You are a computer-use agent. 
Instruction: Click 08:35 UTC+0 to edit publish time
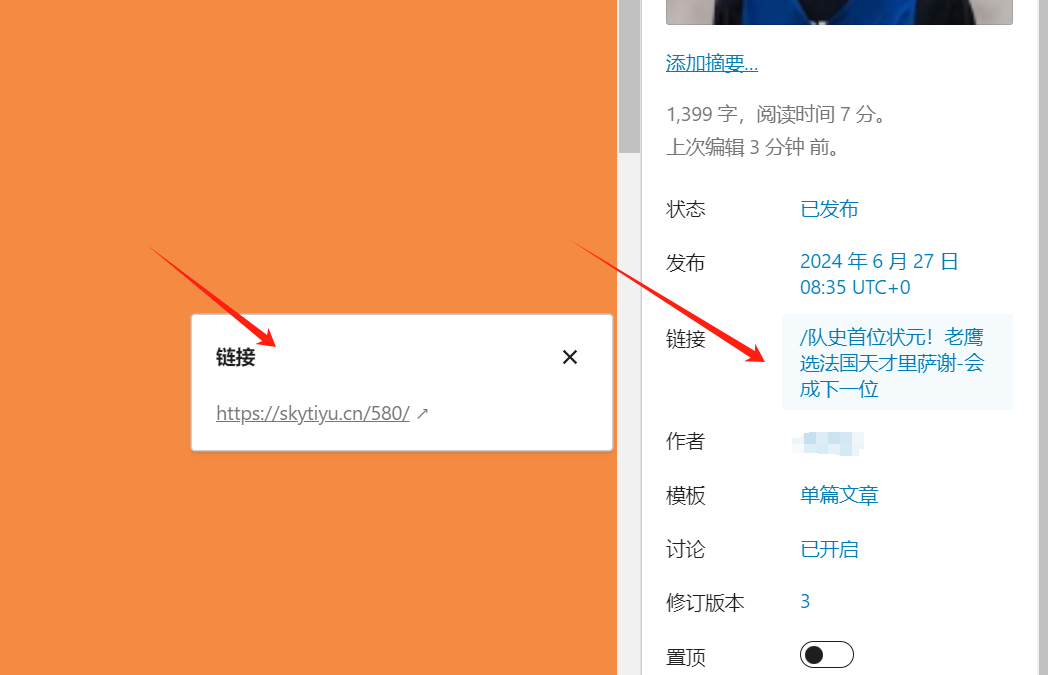click(855, 287)
